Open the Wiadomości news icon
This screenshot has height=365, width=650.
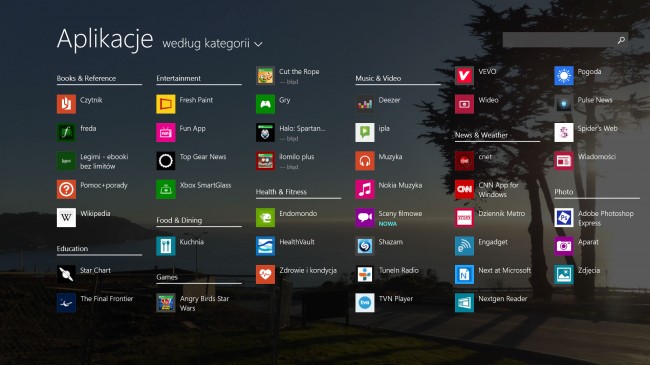564,161
